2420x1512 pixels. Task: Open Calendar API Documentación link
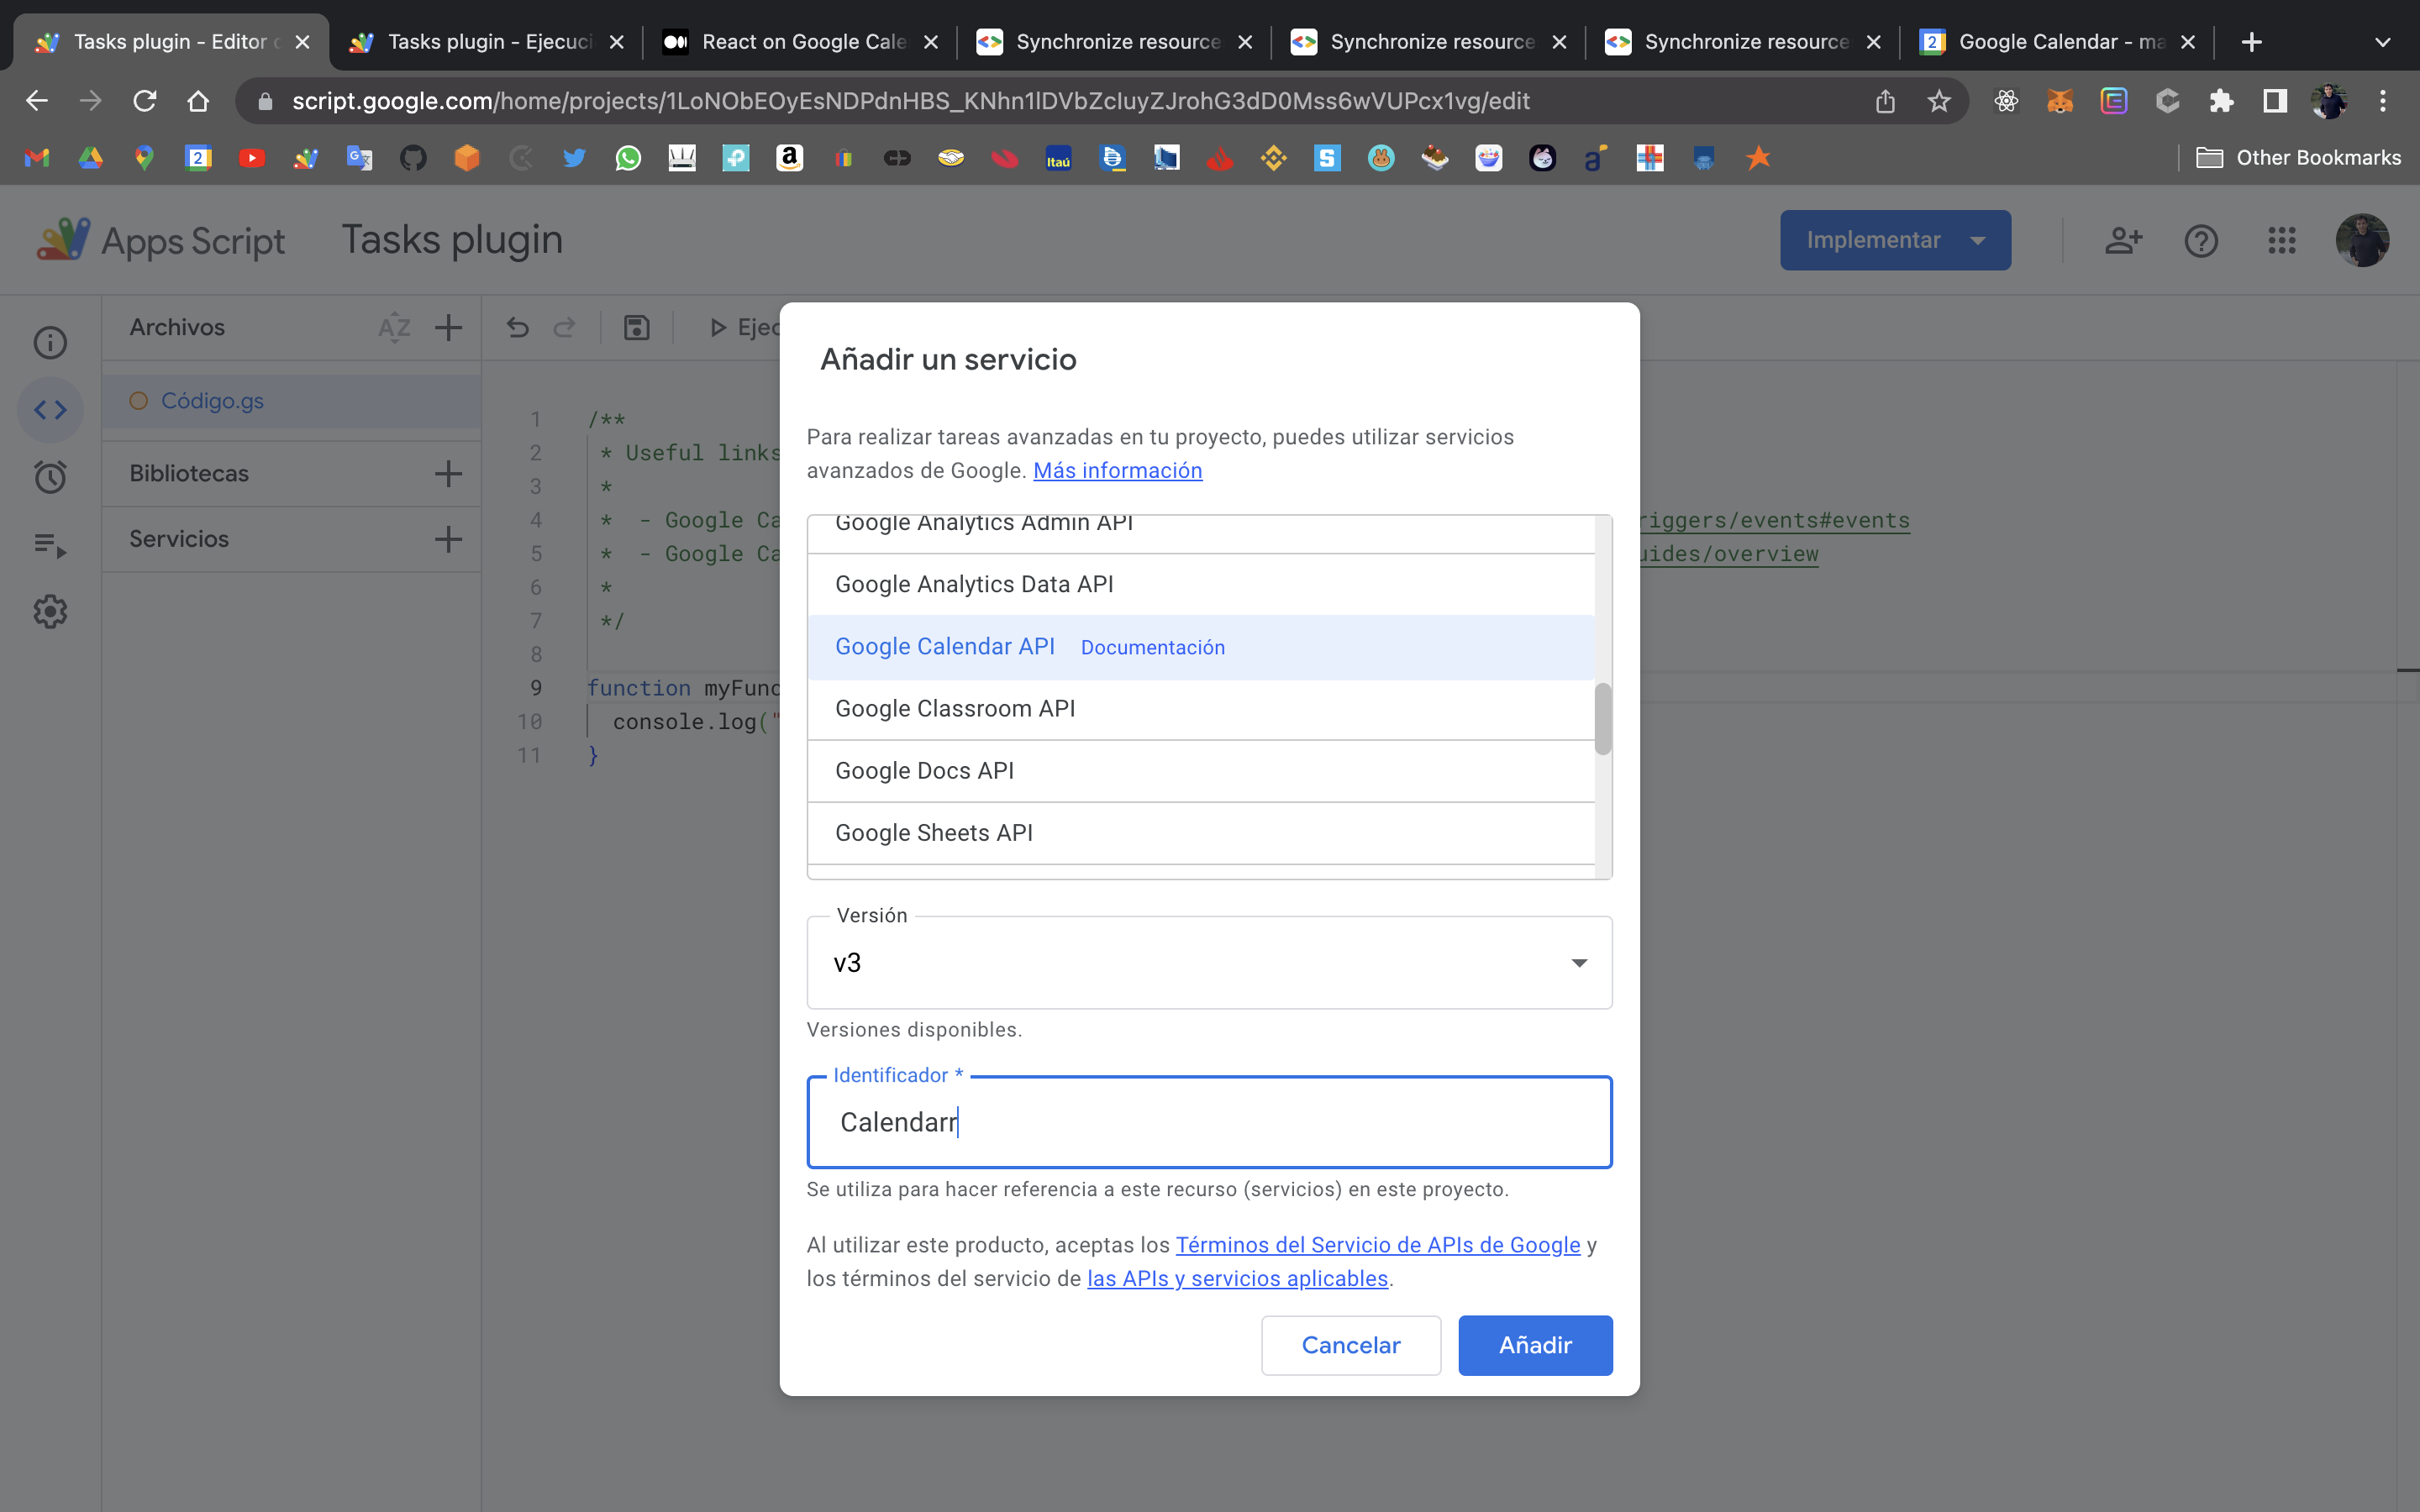[x=1153, y=648]
